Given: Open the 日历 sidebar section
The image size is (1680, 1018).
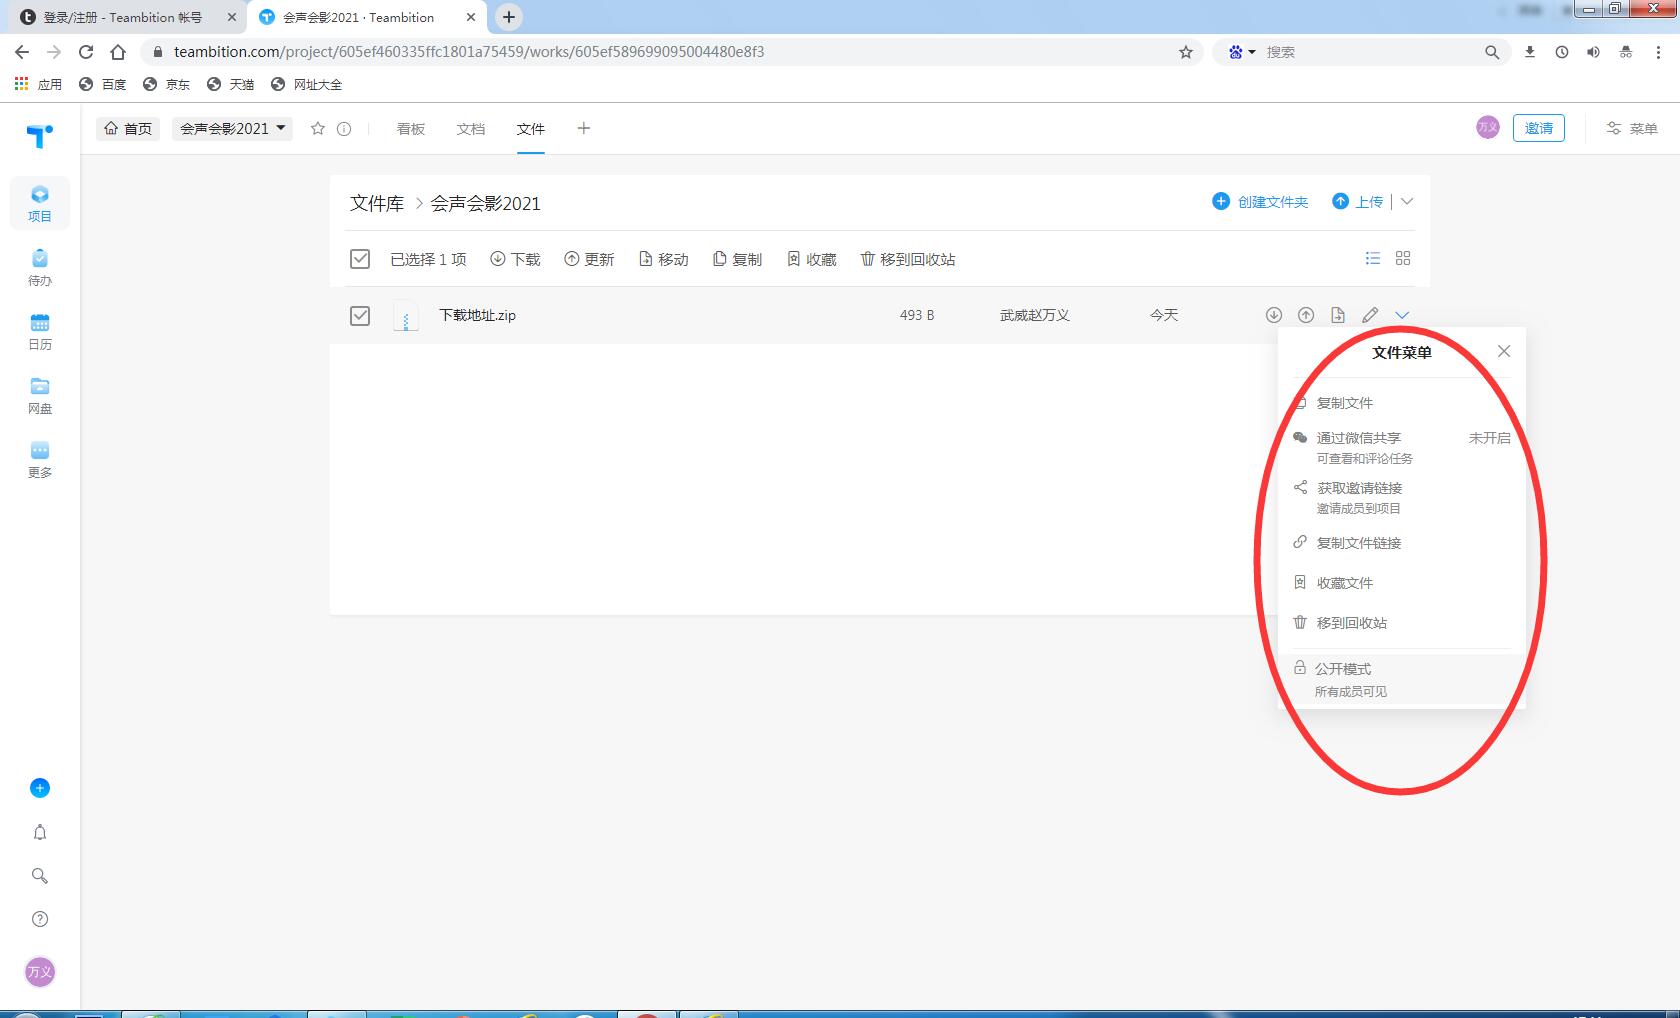Looking at the screenshot, I should pyautogui.click(x=40, y=332).
